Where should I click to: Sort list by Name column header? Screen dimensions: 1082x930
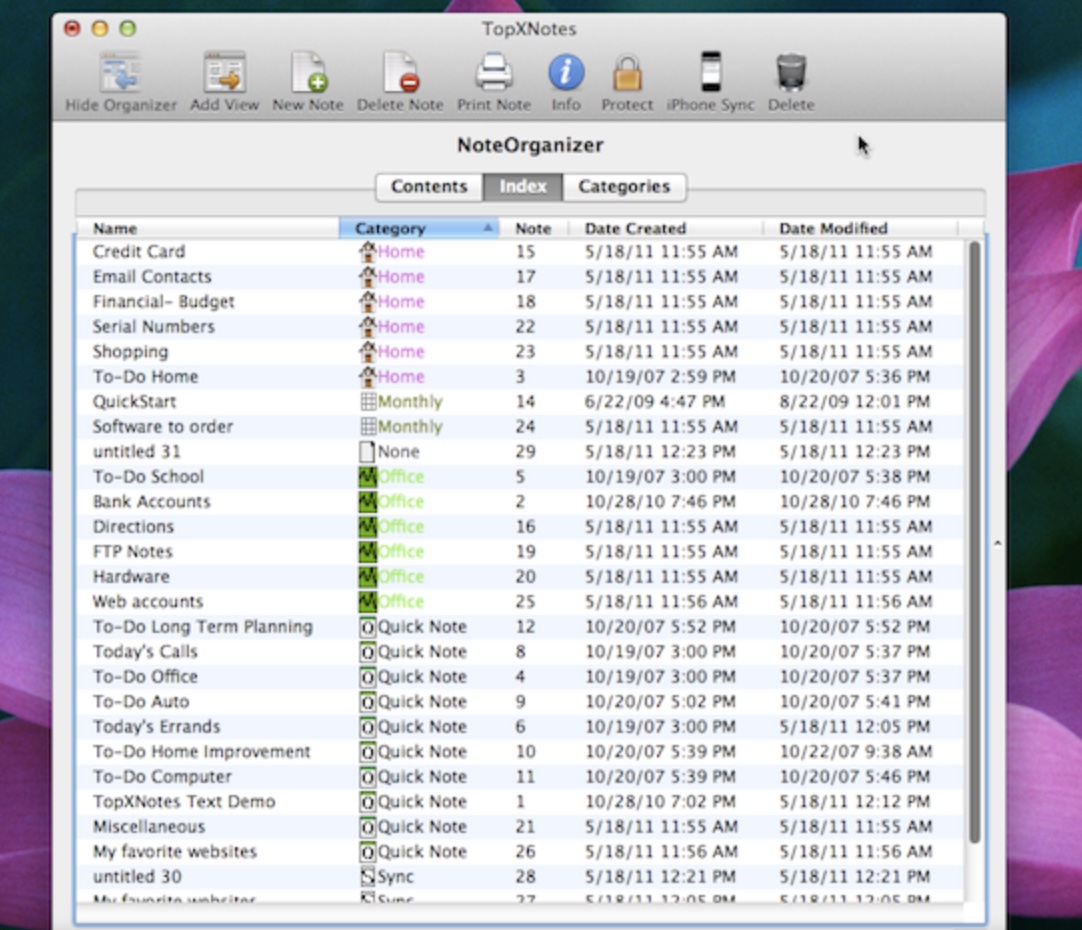207,228
